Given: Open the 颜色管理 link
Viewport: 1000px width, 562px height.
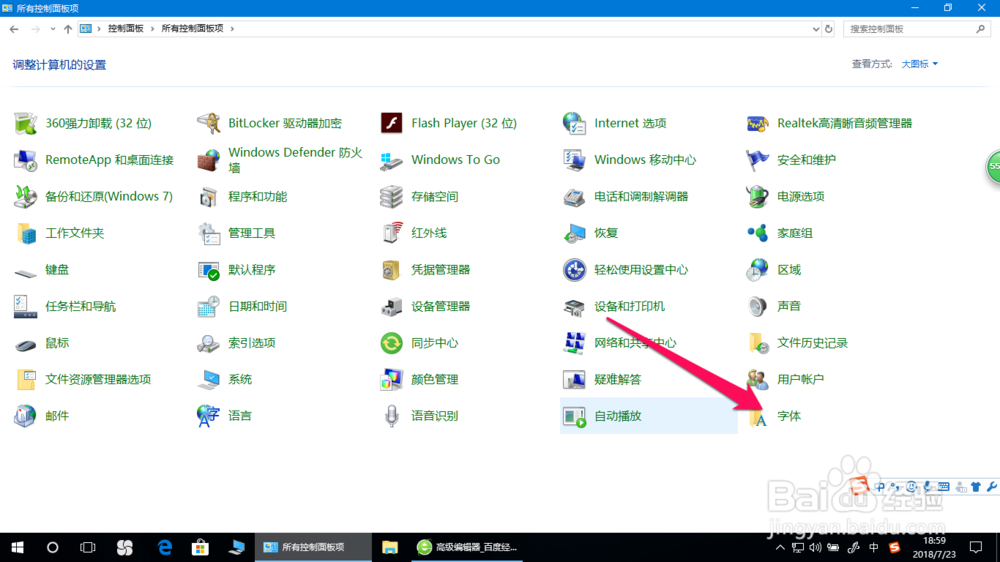Looking at the screenshot, I should pos(435,380).
